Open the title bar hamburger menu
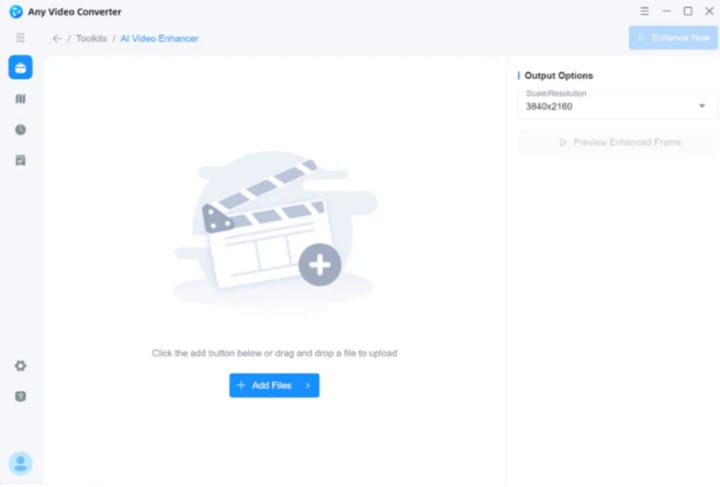This screenshot has width=720, height=487. 644,11
